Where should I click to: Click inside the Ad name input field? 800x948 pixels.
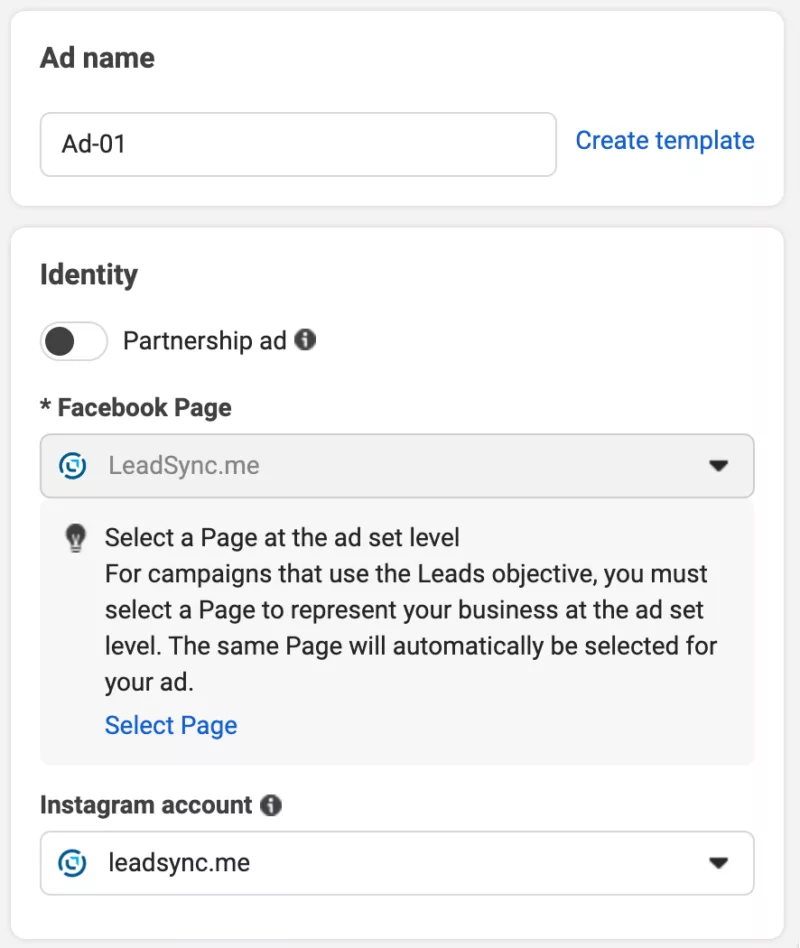coord(298,144)
